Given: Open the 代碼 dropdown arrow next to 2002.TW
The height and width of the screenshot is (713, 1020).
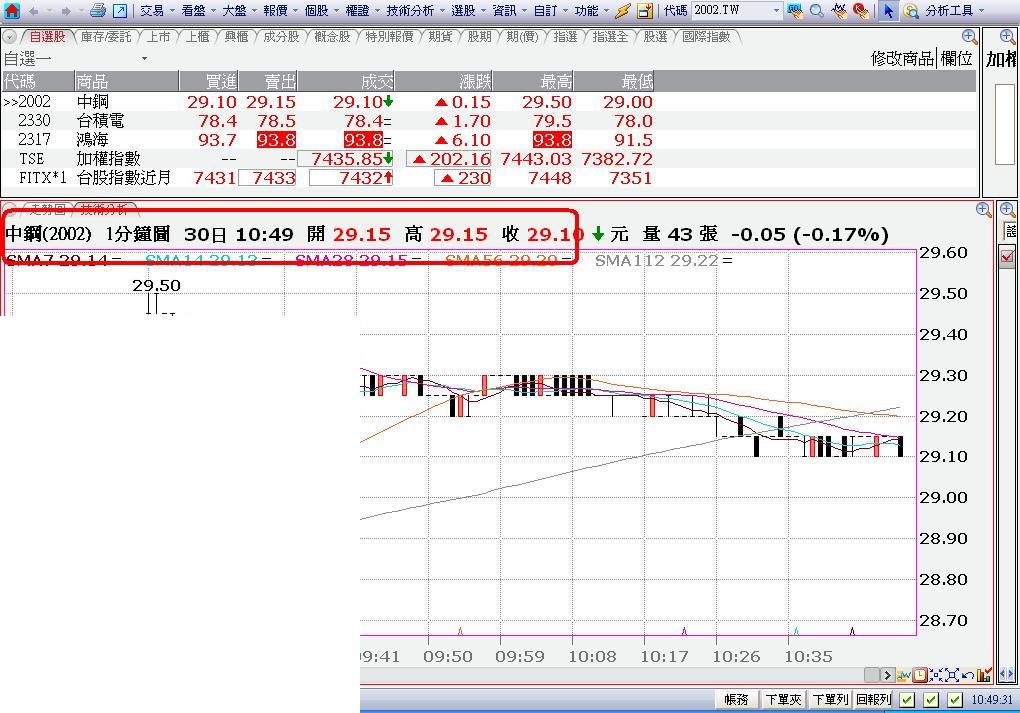Looking at the screenshot, I should 776,11.
